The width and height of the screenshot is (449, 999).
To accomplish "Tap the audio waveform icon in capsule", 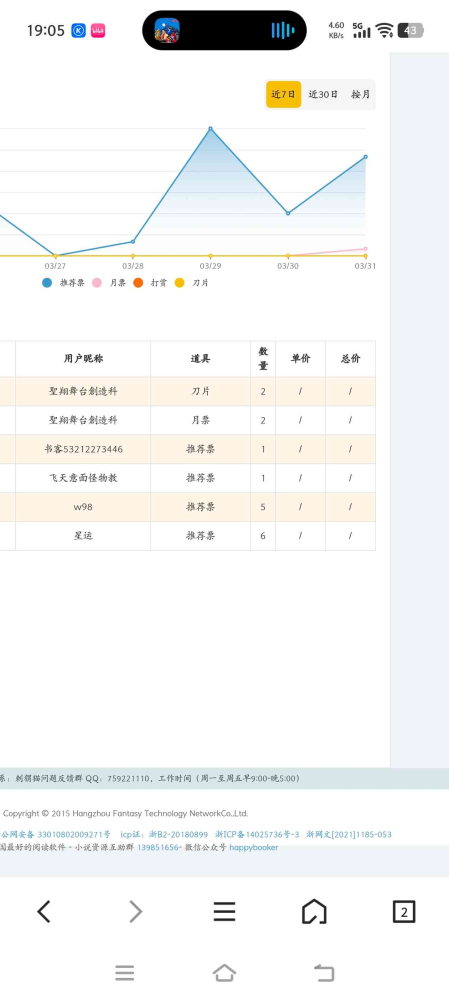I will pos(282,30).
